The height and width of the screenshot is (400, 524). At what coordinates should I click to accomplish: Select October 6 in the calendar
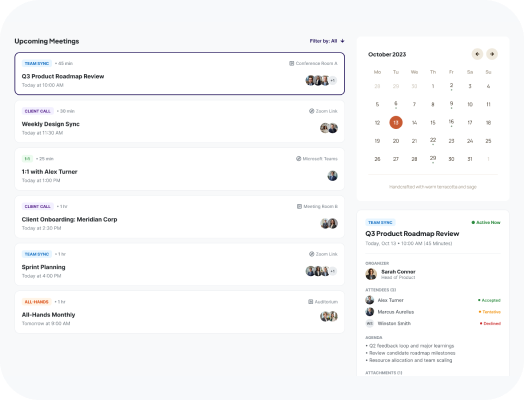tap(396, 104)
